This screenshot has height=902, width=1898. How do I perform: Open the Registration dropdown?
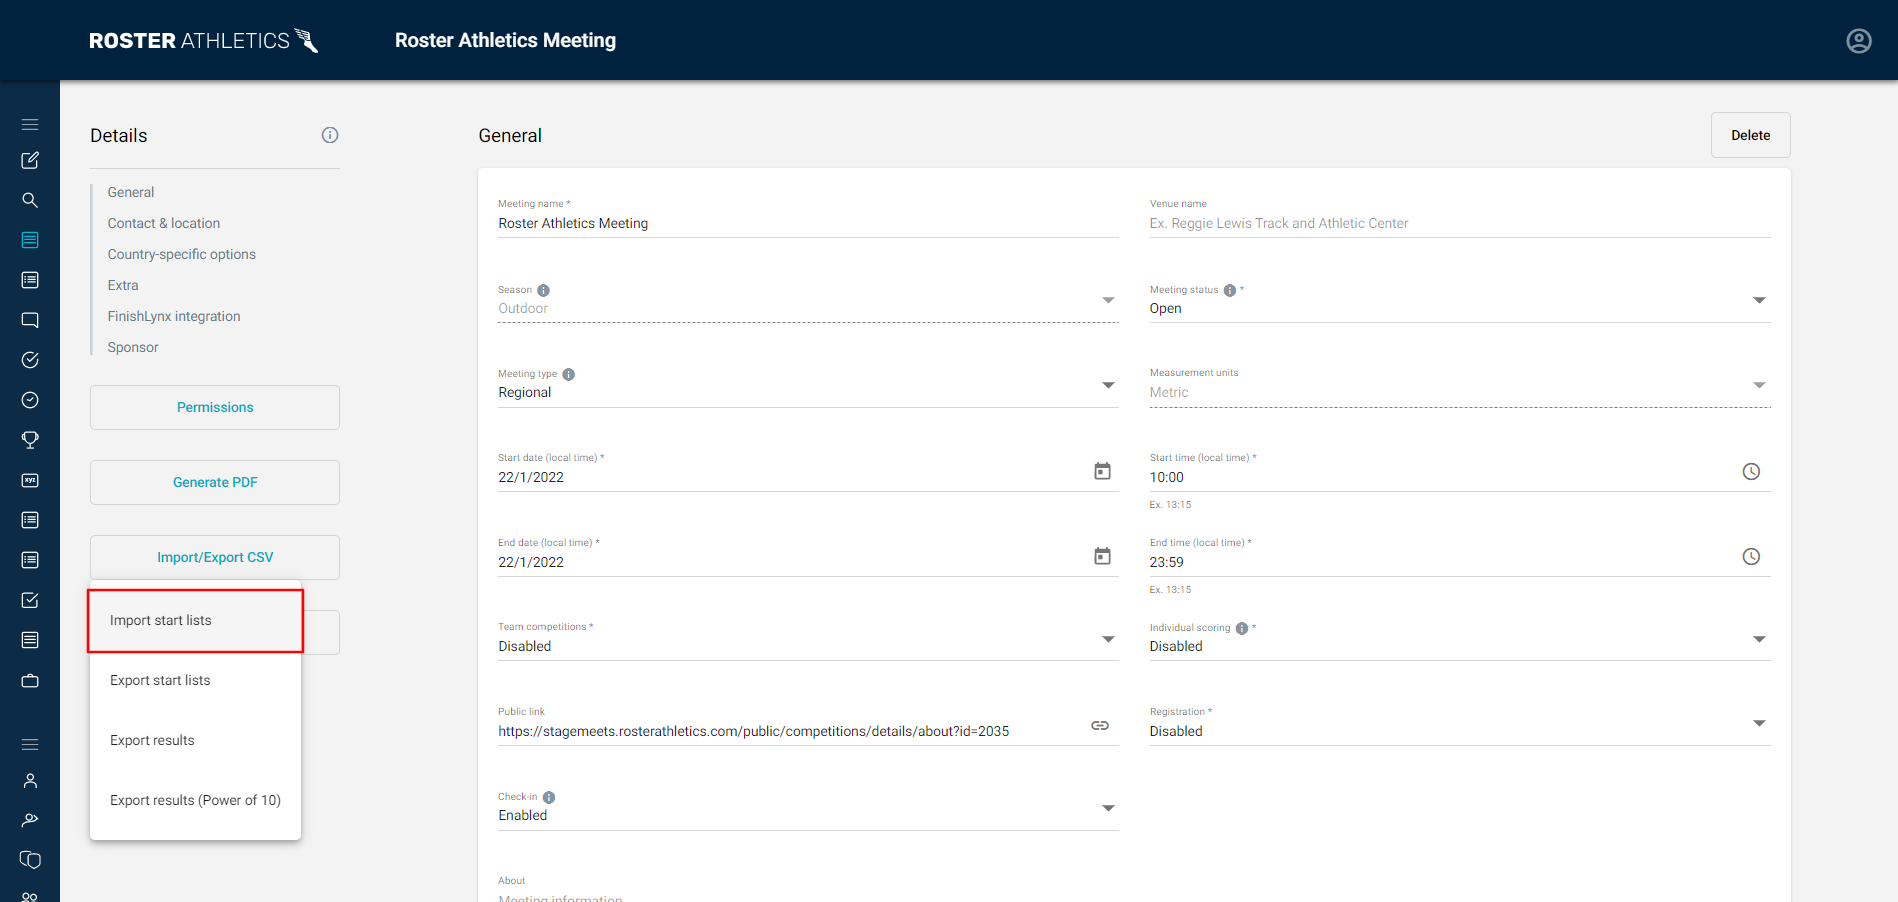1759,723
